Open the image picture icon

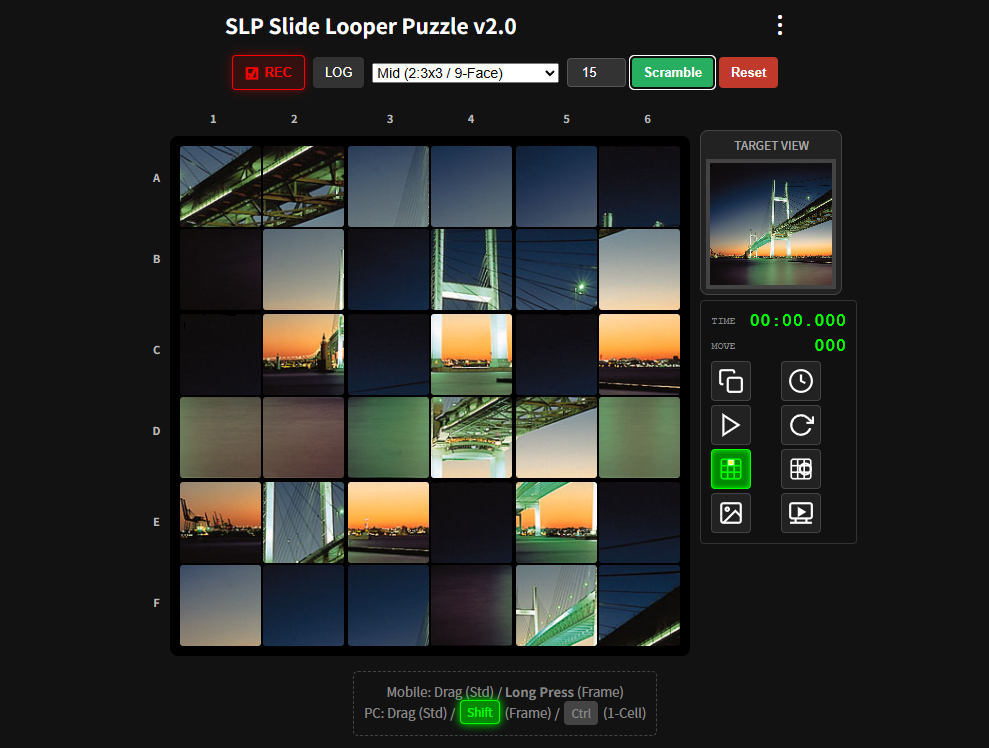point(731,513)
